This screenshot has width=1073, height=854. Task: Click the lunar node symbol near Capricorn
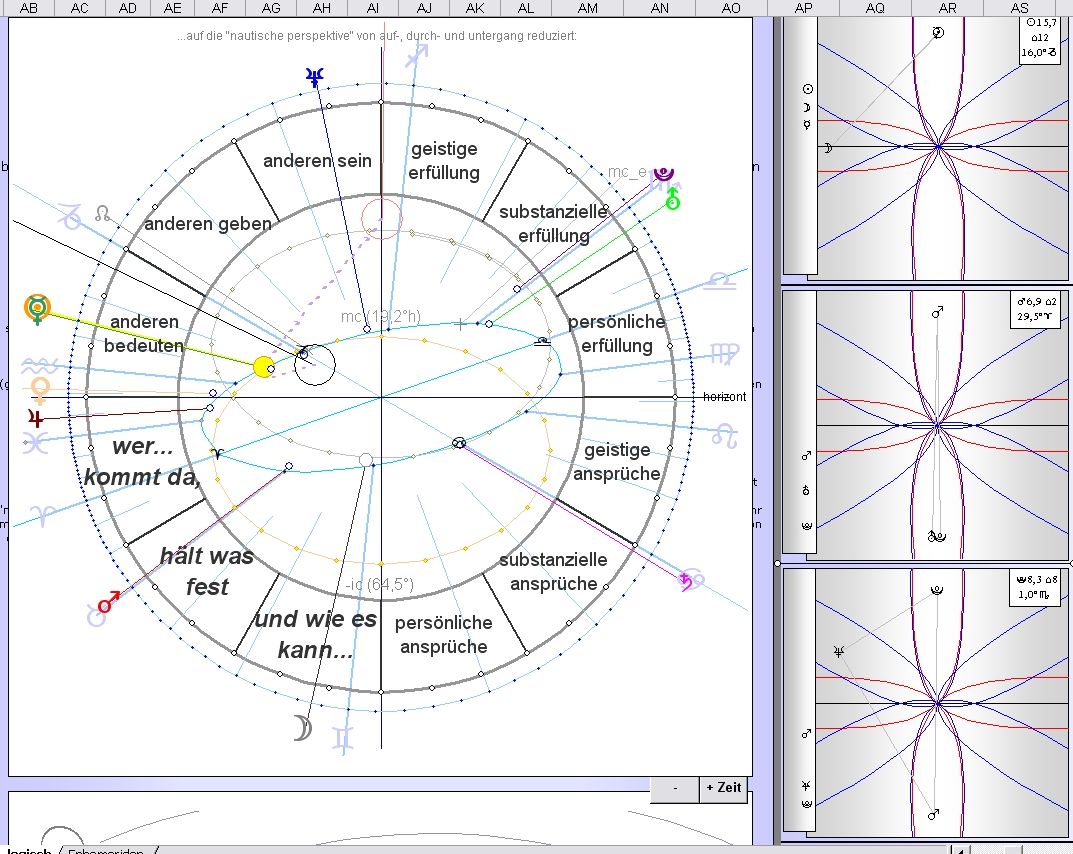click(102, 213)
